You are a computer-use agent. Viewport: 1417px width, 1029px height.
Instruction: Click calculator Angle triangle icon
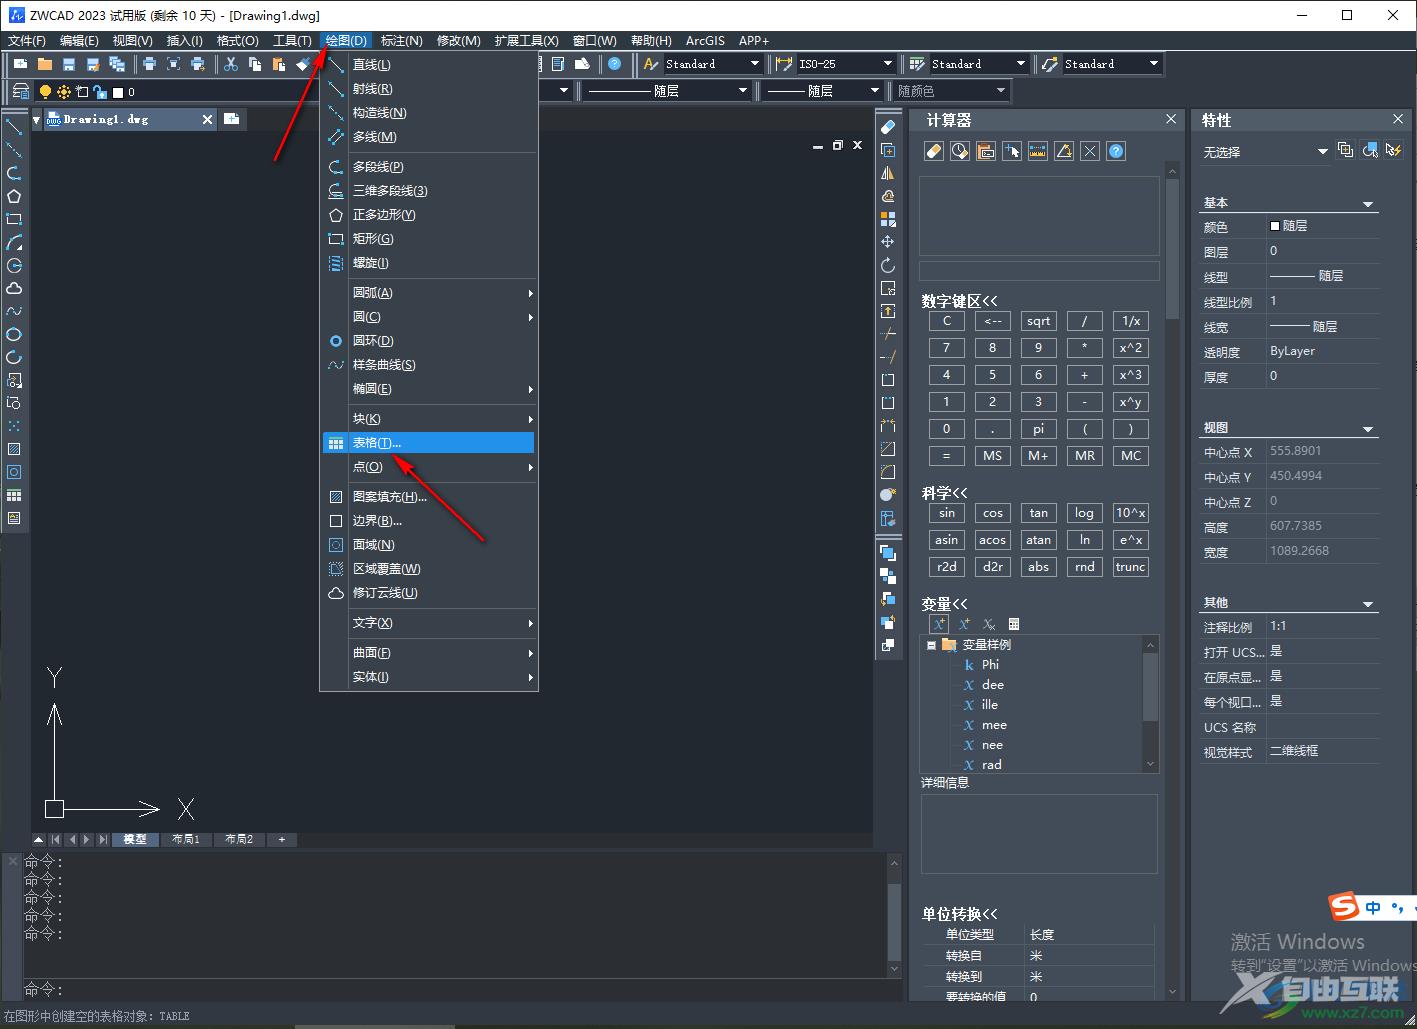[x=1064, y=151]
